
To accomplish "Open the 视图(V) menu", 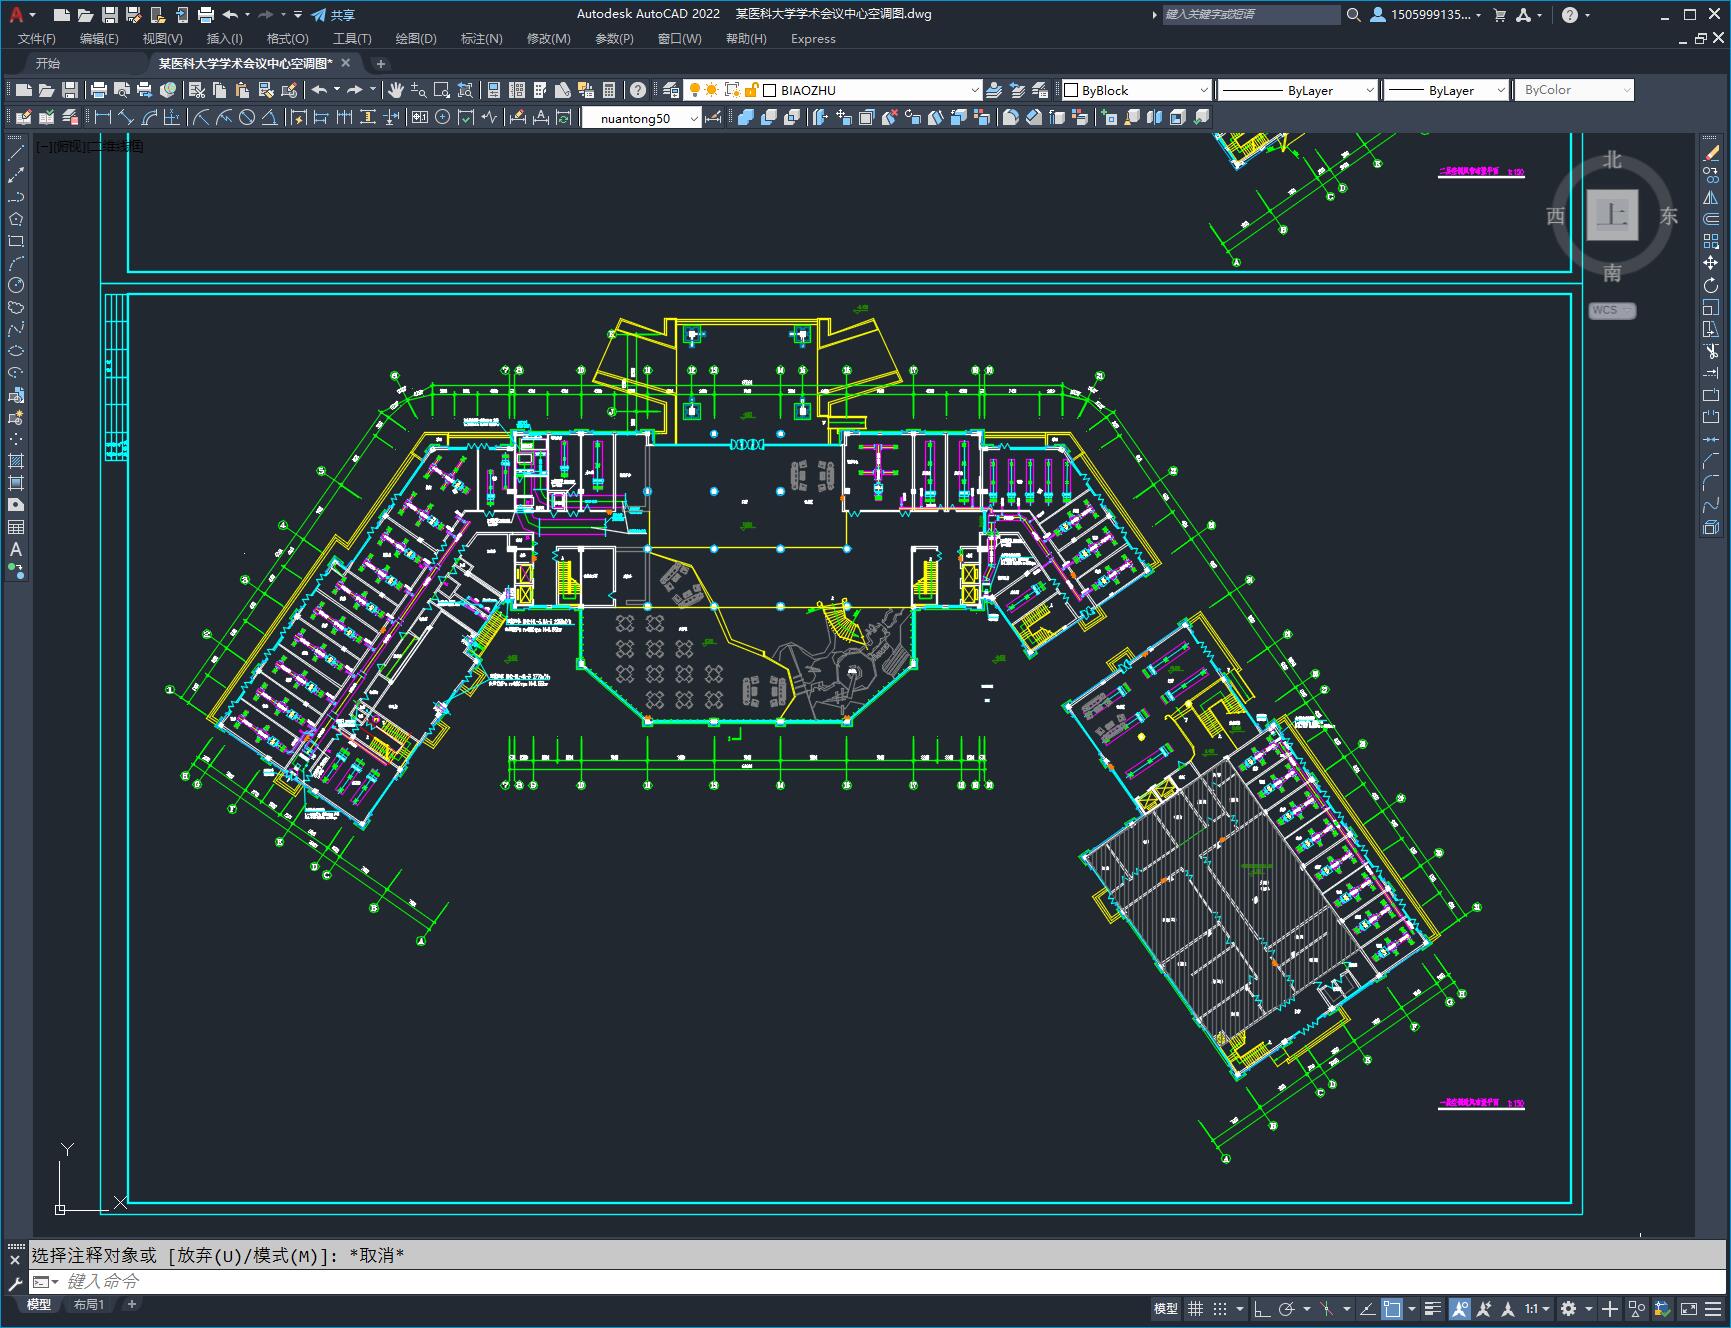I will (162, 39).
